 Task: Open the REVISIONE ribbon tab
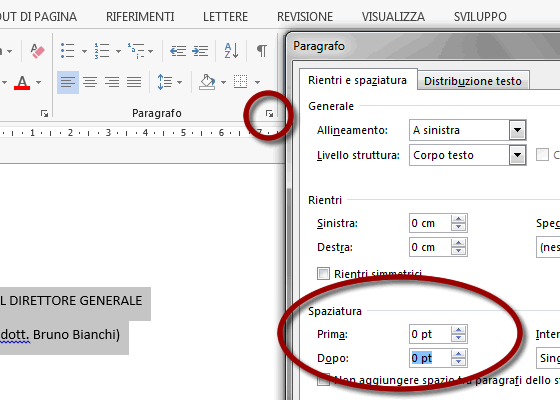[x=305, y=17]
